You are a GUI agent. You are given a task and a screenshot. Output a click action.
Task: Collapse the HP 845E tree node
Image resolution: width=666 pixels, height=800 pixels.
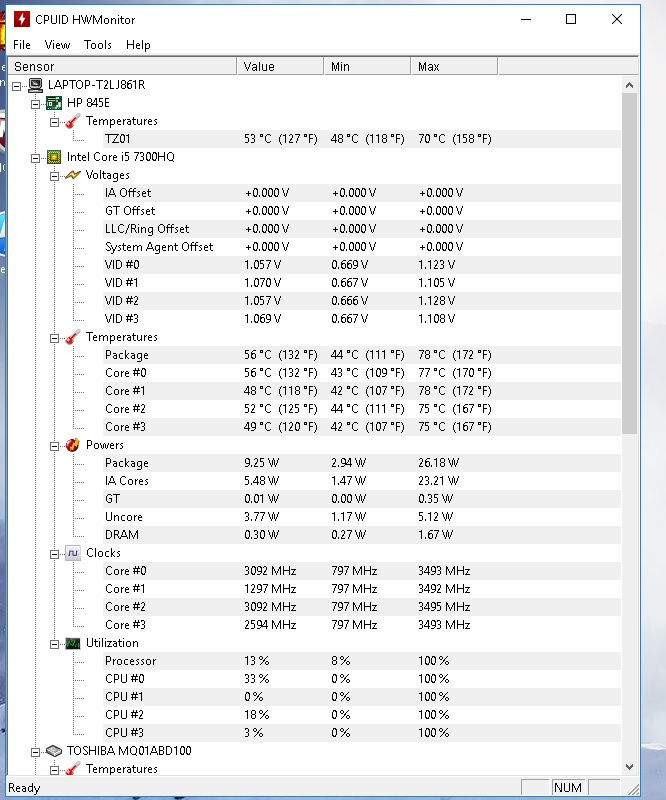(x=35, y=105)
